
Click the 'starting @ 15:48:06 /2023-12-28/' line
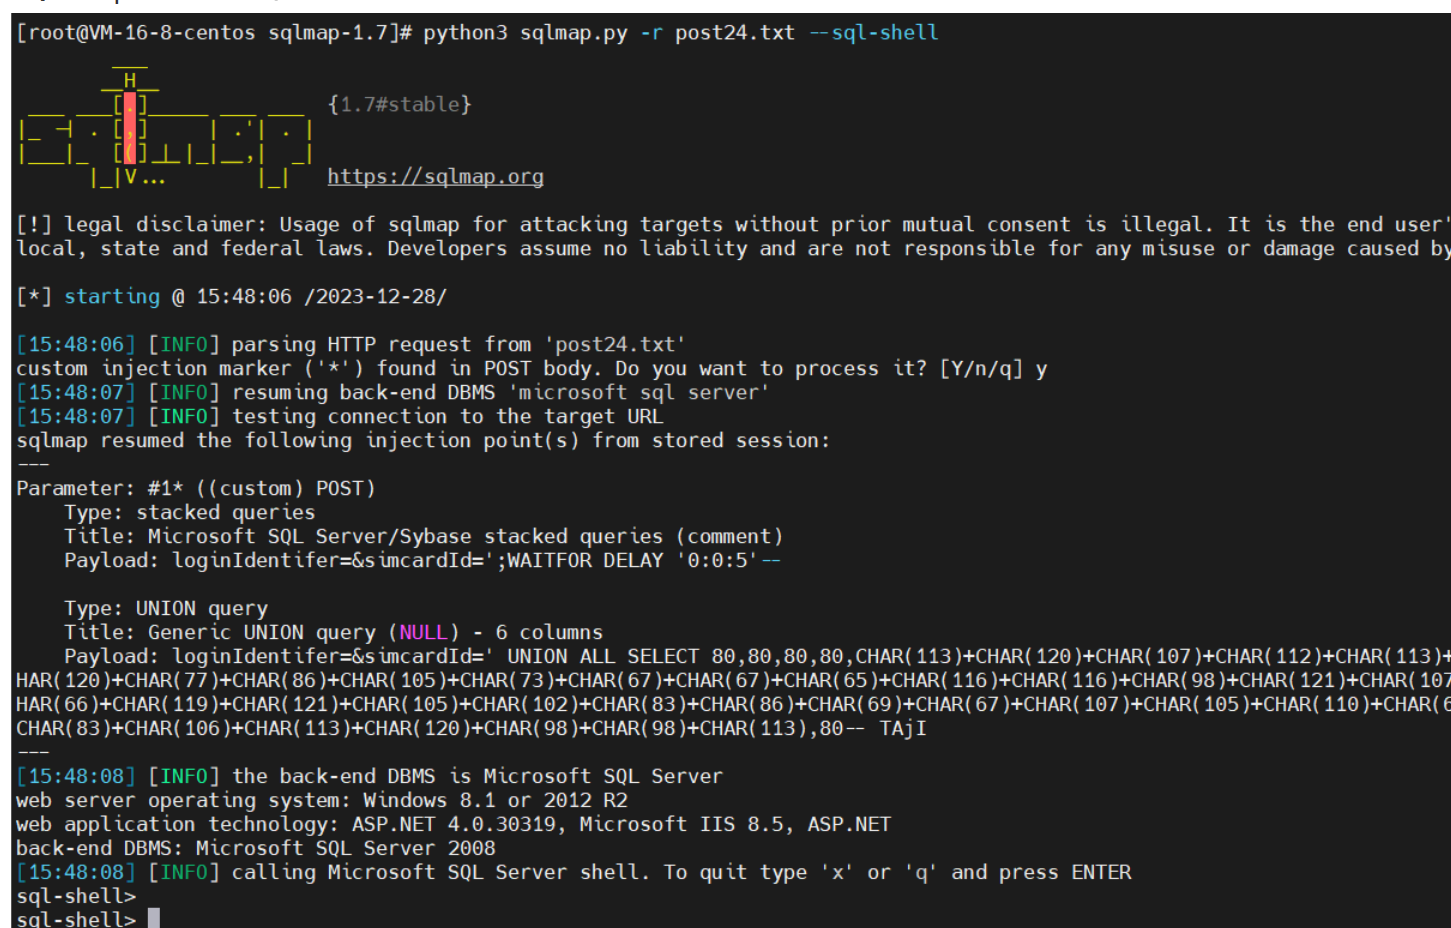pos(232,297)
